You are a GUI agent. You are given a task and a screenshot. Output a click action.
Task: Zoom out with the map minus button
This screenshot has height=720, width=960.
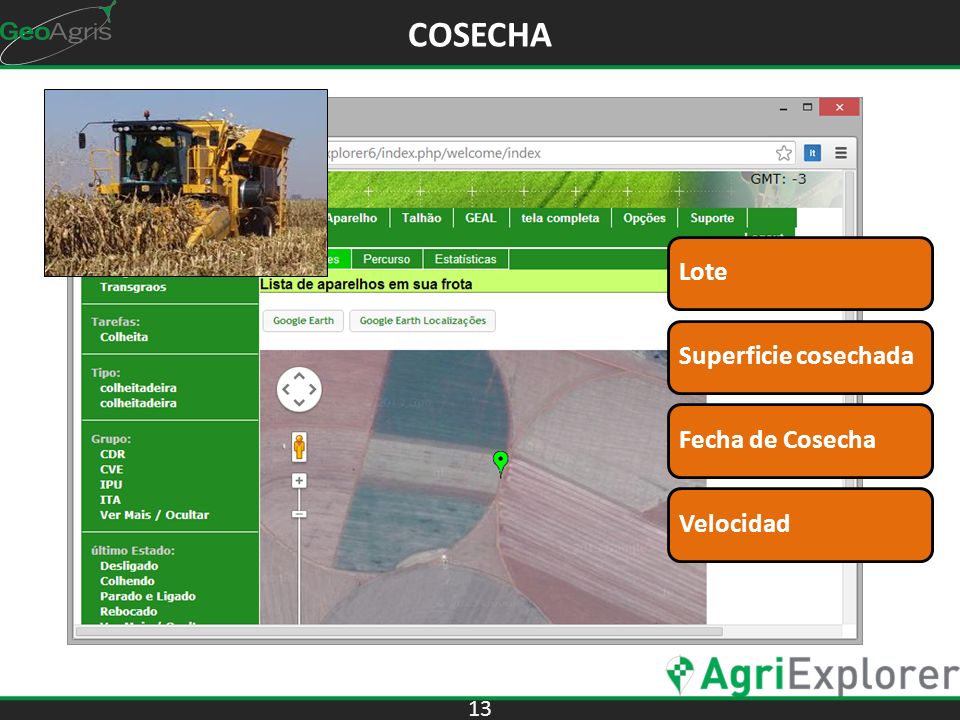(299, 514)
